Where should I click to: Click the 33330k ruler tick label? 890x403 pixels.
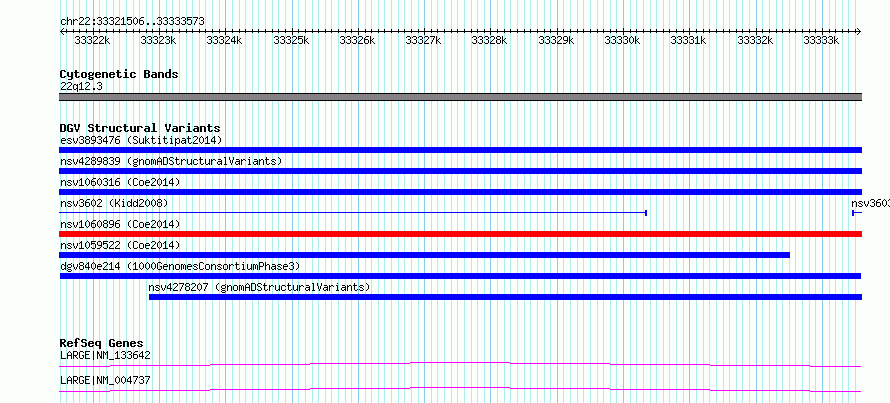pos(623,40)
